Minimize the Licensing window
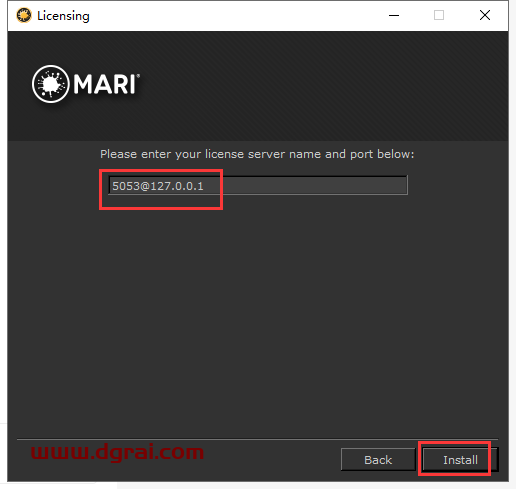This screenshot has width=516, height=489. [394, 15]
